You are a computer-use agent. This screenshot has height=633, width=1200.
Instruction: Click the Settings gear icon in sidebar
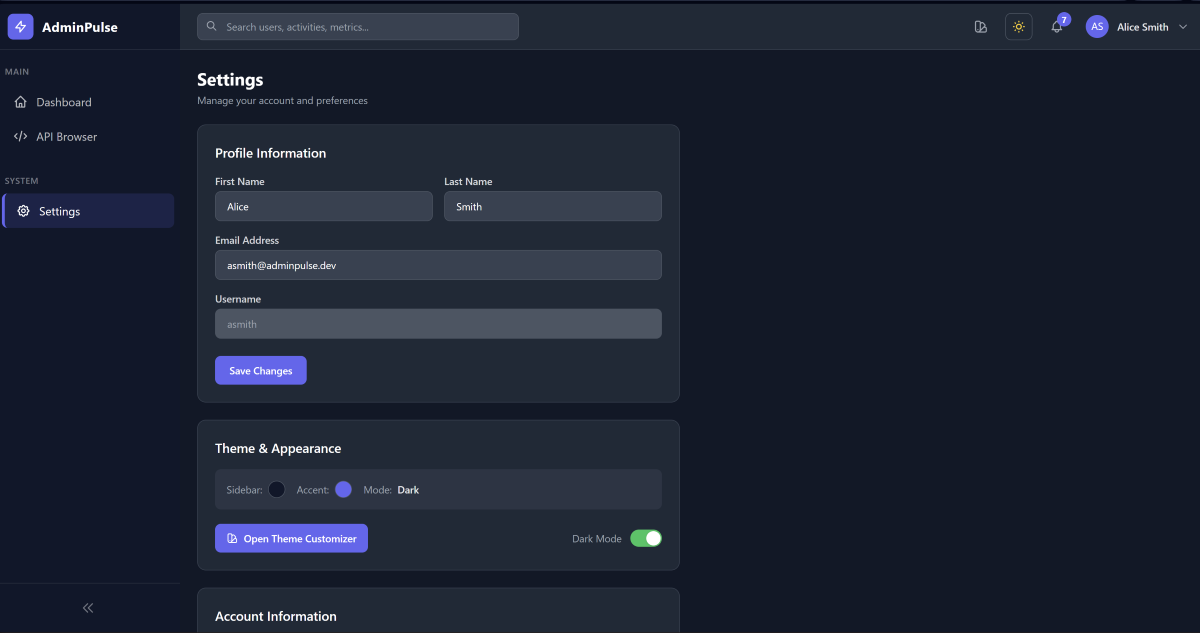tap(24, 211)
